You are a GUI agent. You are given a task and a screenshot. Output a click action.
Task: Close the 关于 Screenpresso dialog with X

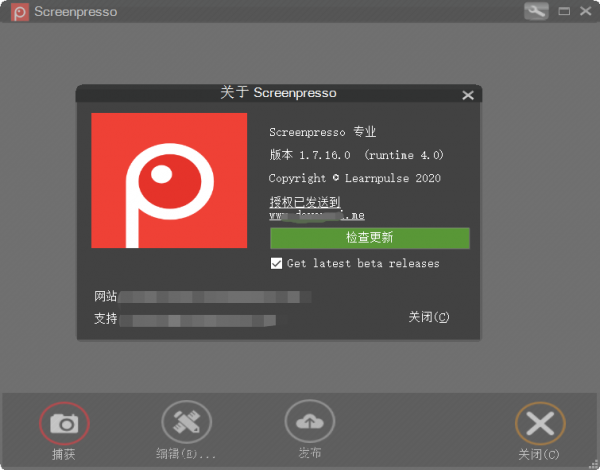point(468,95)
